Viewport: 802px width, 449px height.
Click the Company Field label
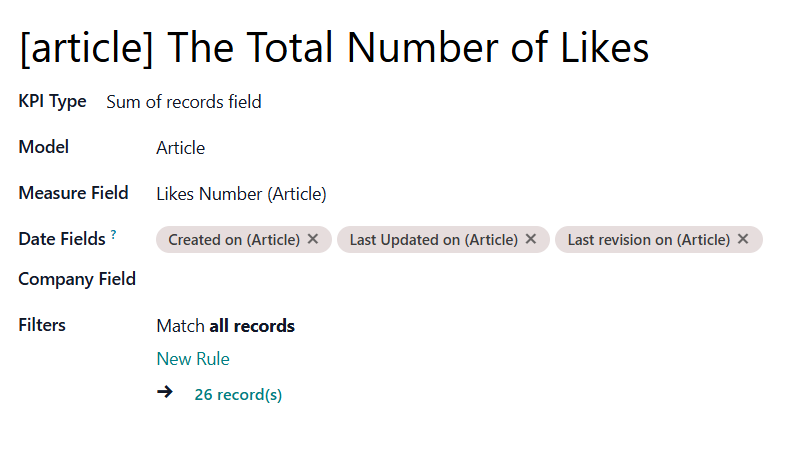point(77,279)
